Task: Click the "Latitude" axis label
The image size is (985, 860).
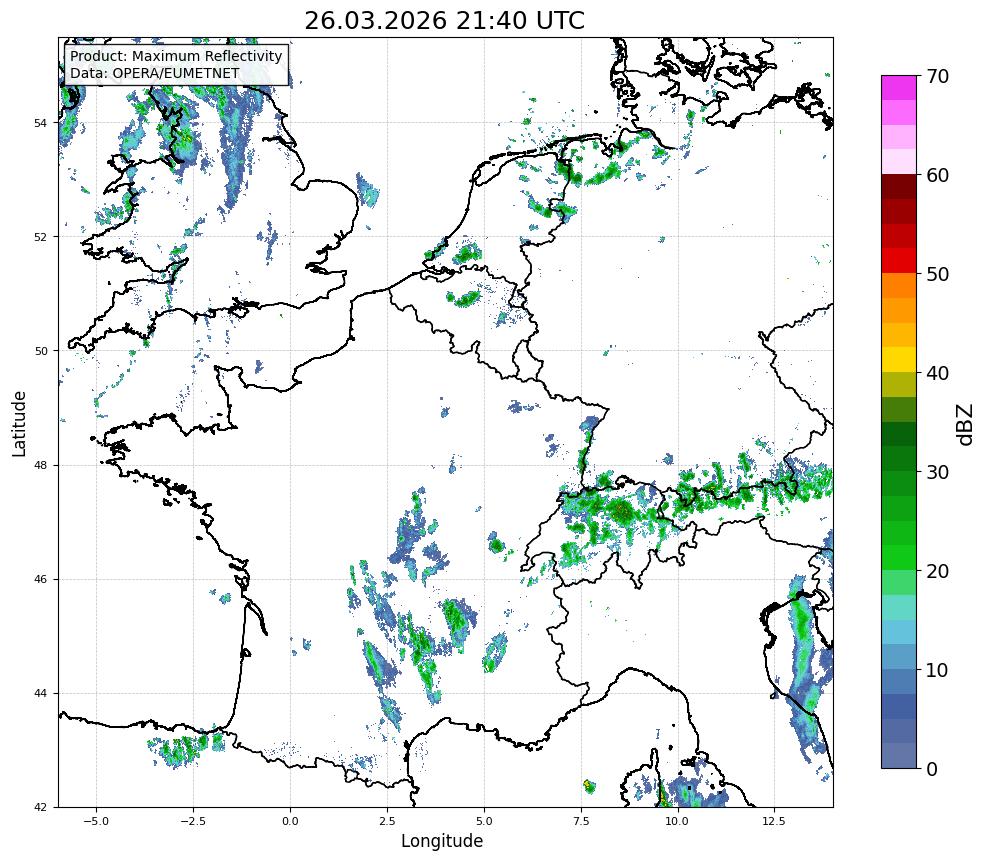Action: [19, 423]
